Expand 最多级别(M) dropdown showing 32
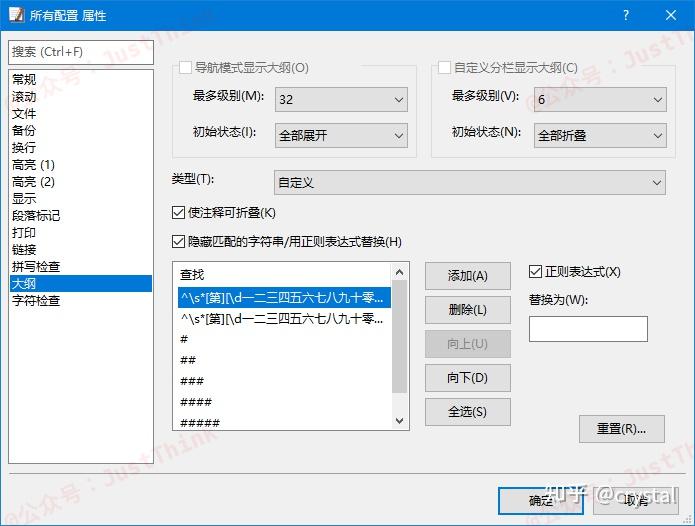 tap(341, 99)
